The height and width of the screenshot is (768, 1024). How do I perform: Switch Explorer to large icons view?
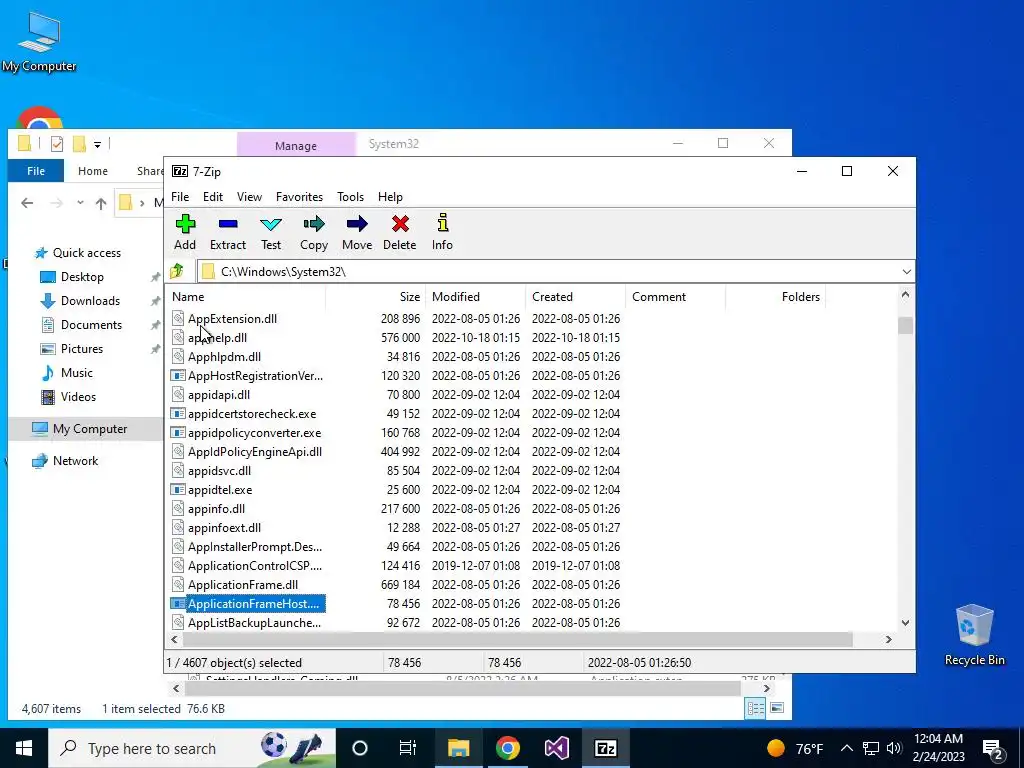click(776, 708)
